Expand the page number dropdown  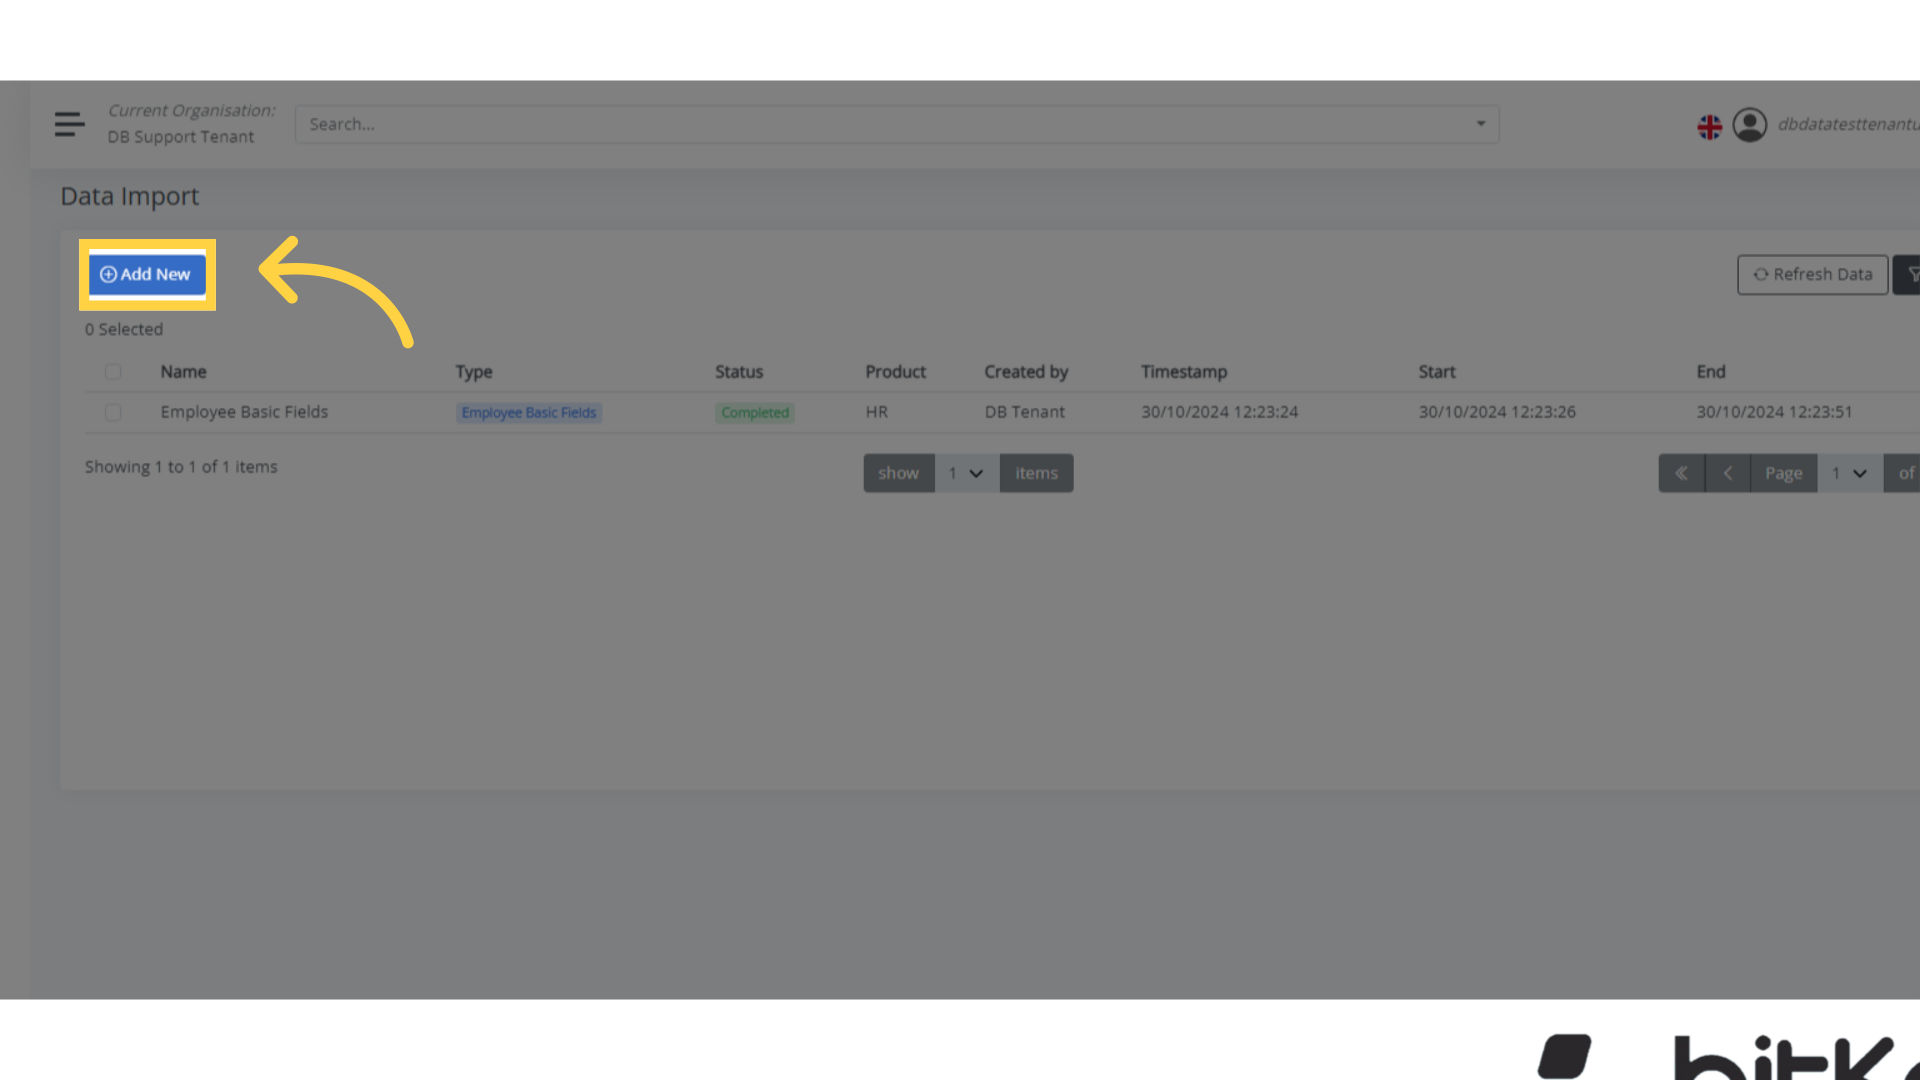[1848, 473]
